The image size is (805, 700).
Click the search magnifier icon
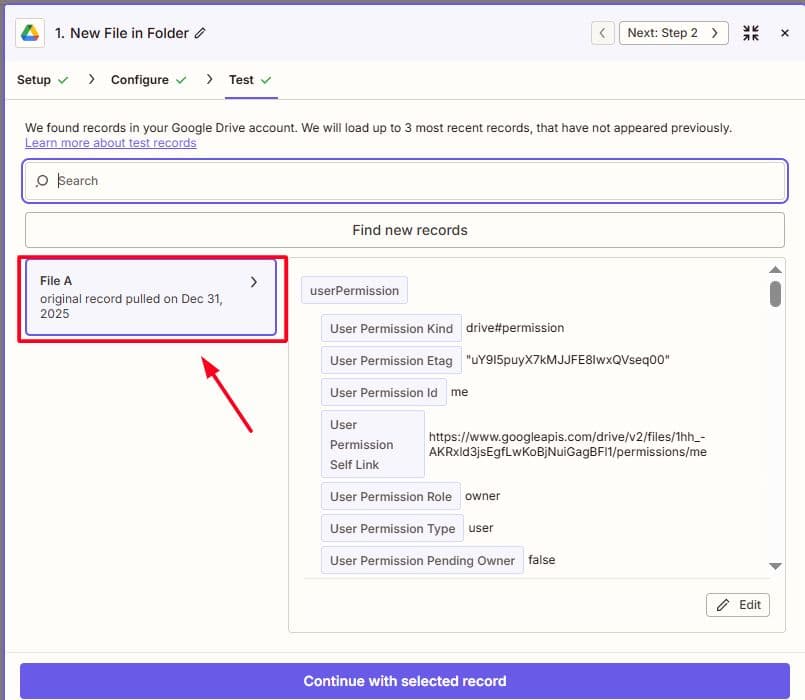coord(42,181)
